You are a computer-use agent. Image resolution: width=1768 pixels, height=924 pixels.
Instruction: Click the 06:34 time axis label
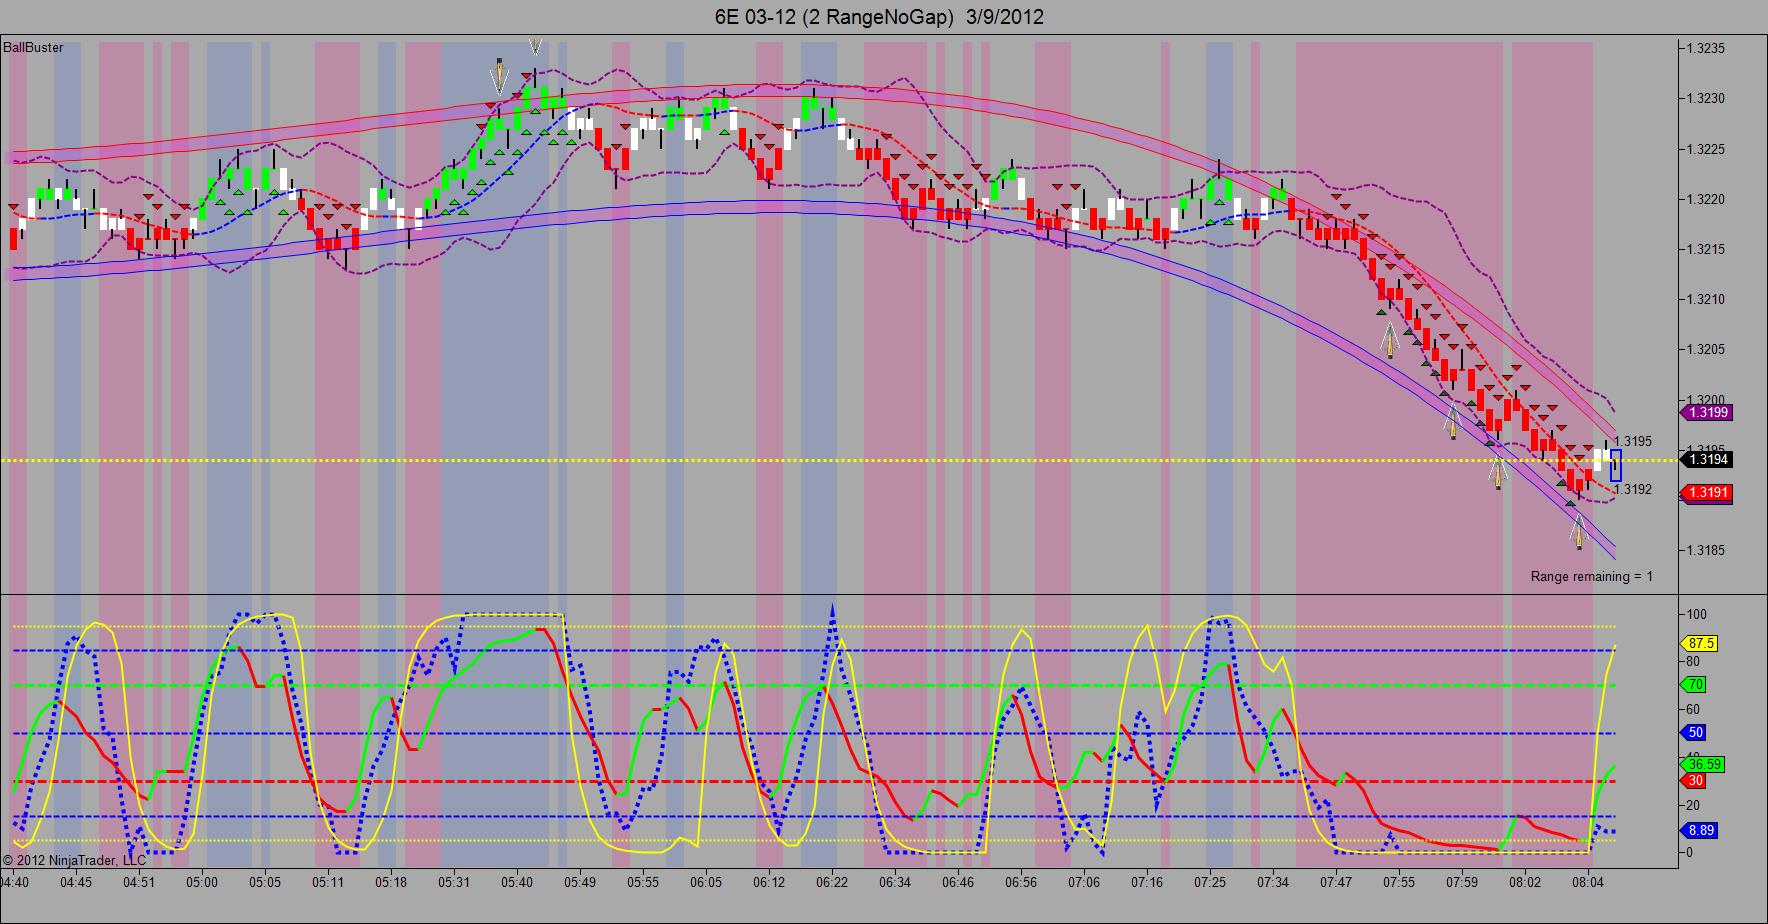pos(895,882)
